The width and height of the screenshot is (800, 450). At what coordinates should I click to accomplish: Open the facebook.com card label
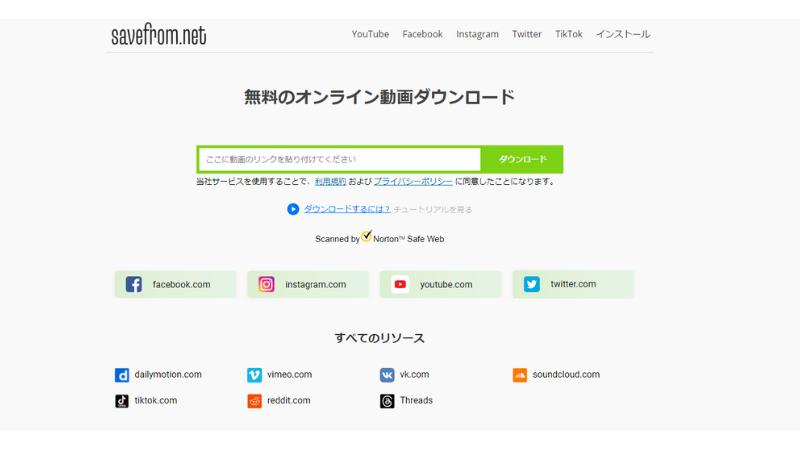[181, 285]
